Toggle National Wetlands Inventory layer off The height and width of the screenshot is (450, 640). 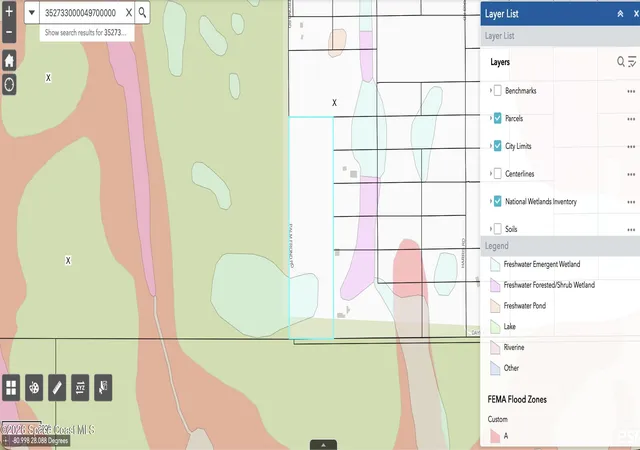coord(498,201)
